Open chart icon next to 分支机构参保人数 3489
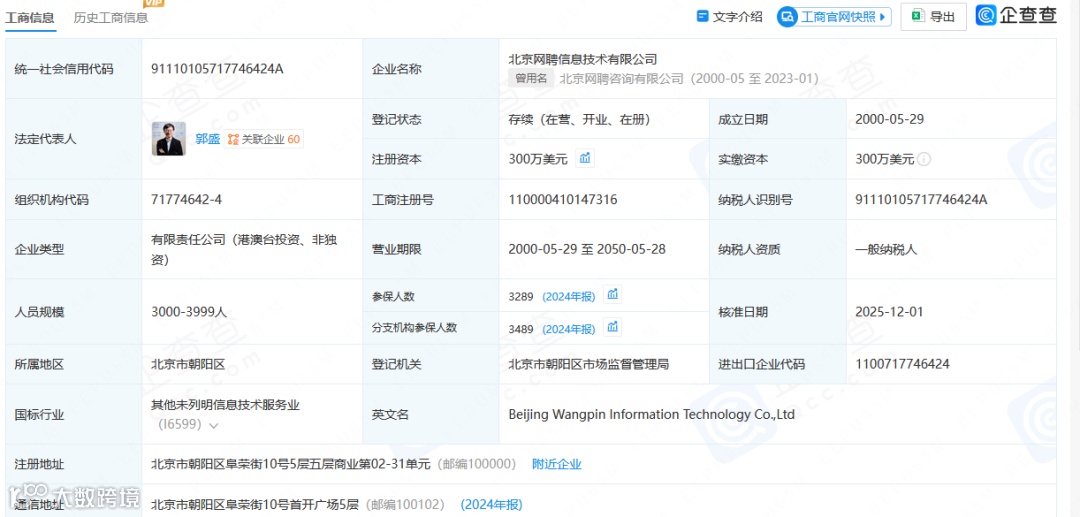 tap(612, 327)
